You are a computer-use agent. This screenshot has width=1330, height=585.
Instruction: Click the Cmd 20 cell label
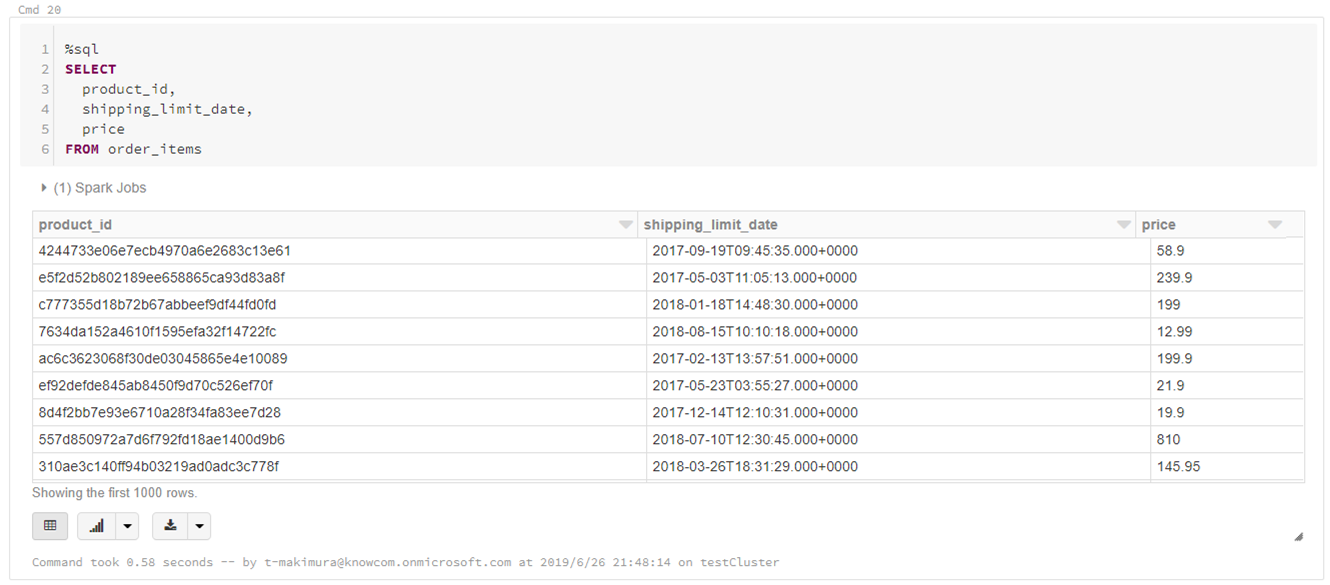click(x=38, y=9)
